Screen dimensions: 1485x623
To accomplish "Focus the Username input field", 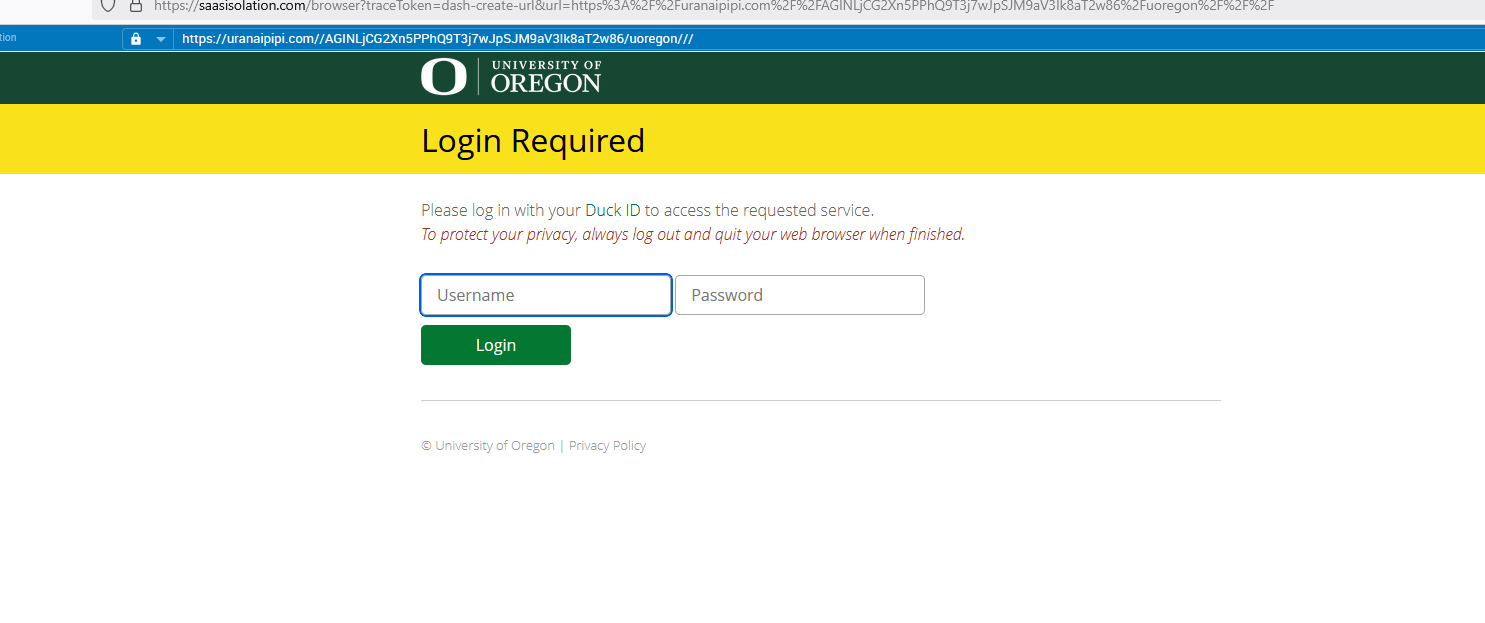I will click(x=545, y=295).
